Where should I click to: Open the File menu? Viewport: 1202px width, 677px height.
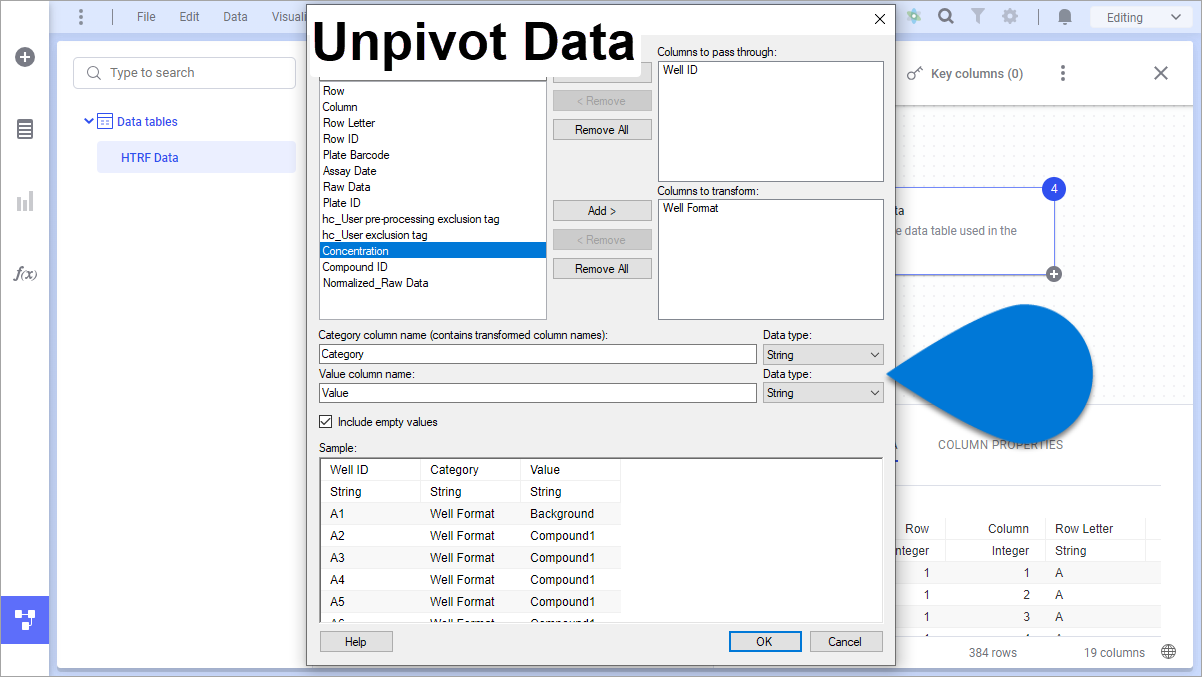pos(146,17)
